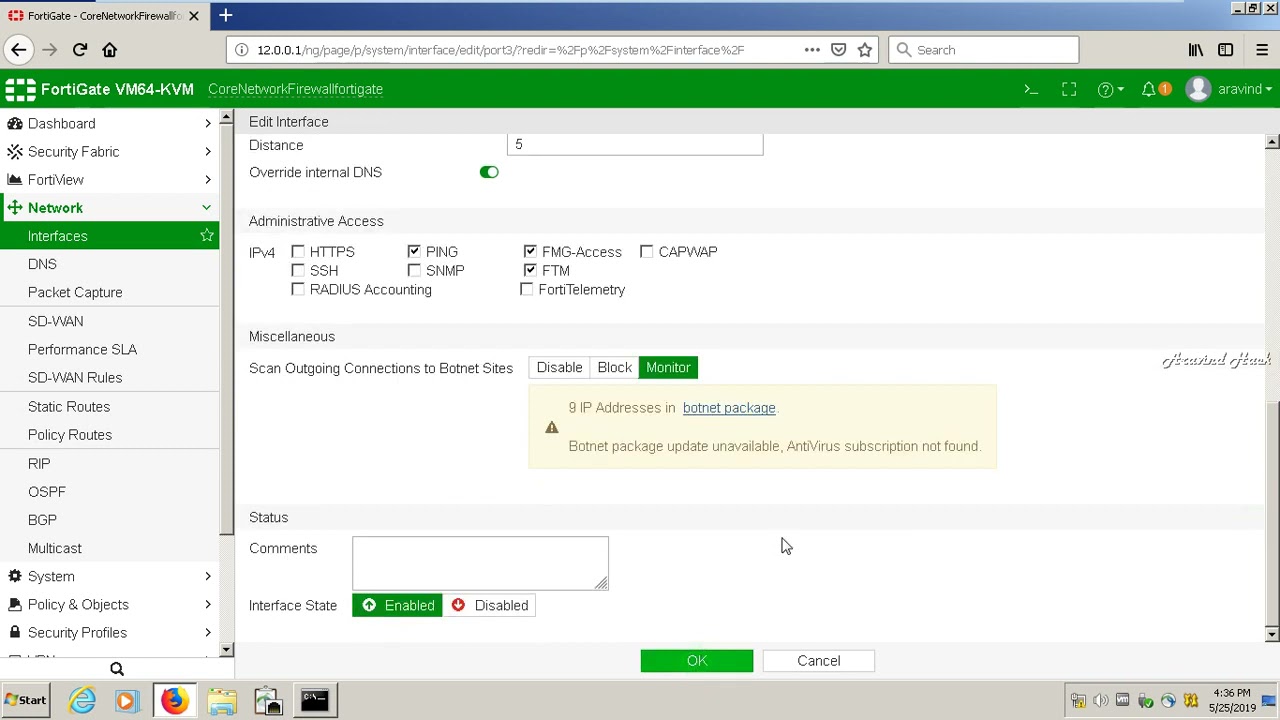Uncheck the PING access checkbox
The height and width of the screenshot is (720, 1280).
tap(414, 252)
